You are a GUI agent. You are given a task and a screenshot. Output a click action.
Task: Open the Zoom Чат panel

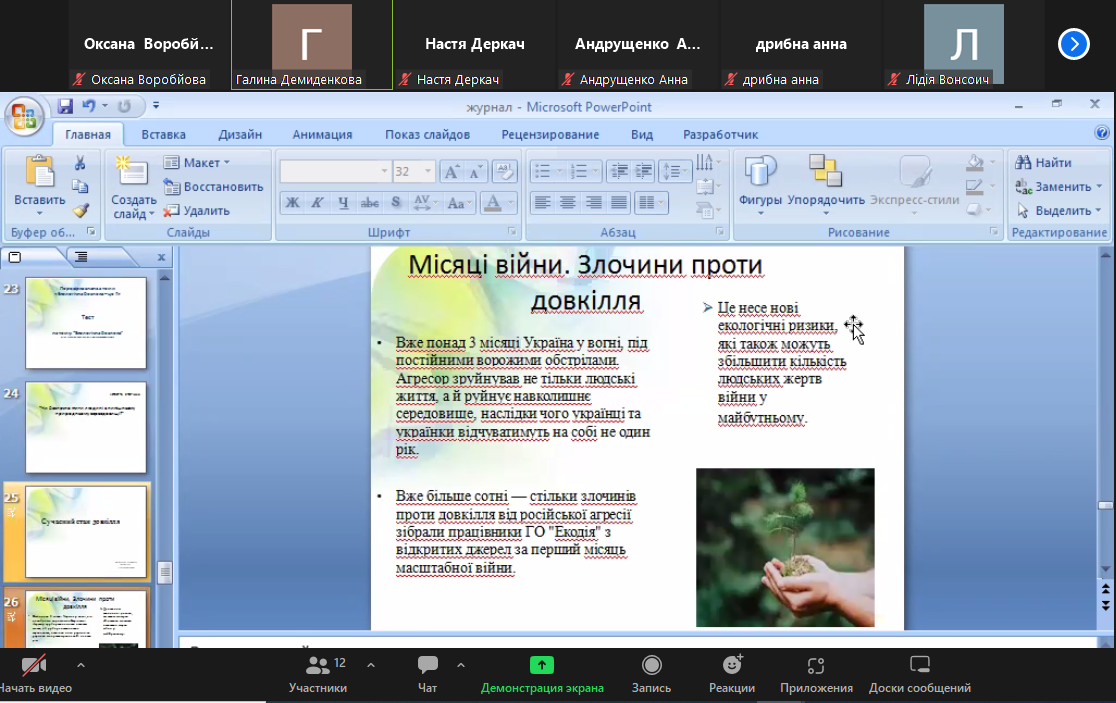(x=428, y=665)
